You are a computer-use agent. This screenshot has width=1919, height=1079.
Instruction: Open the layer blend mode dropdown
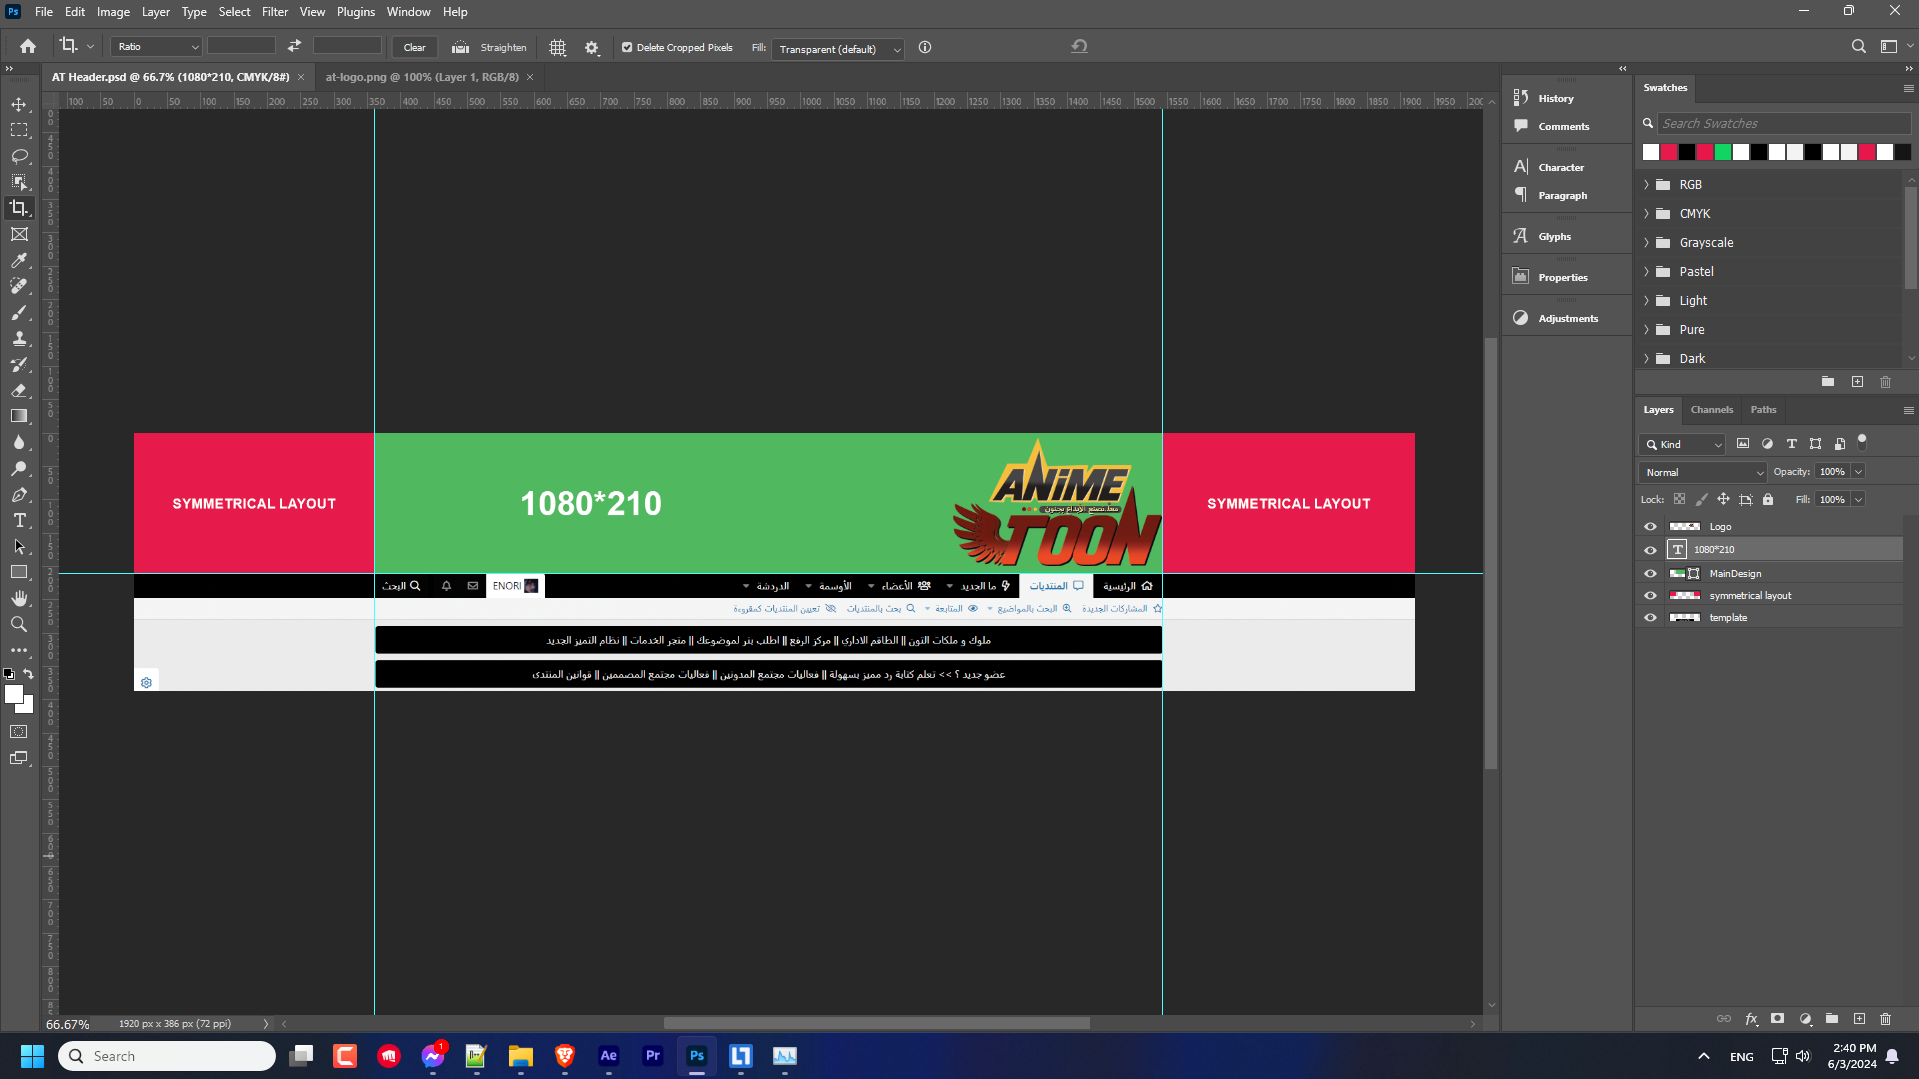tap(1703, 472)
